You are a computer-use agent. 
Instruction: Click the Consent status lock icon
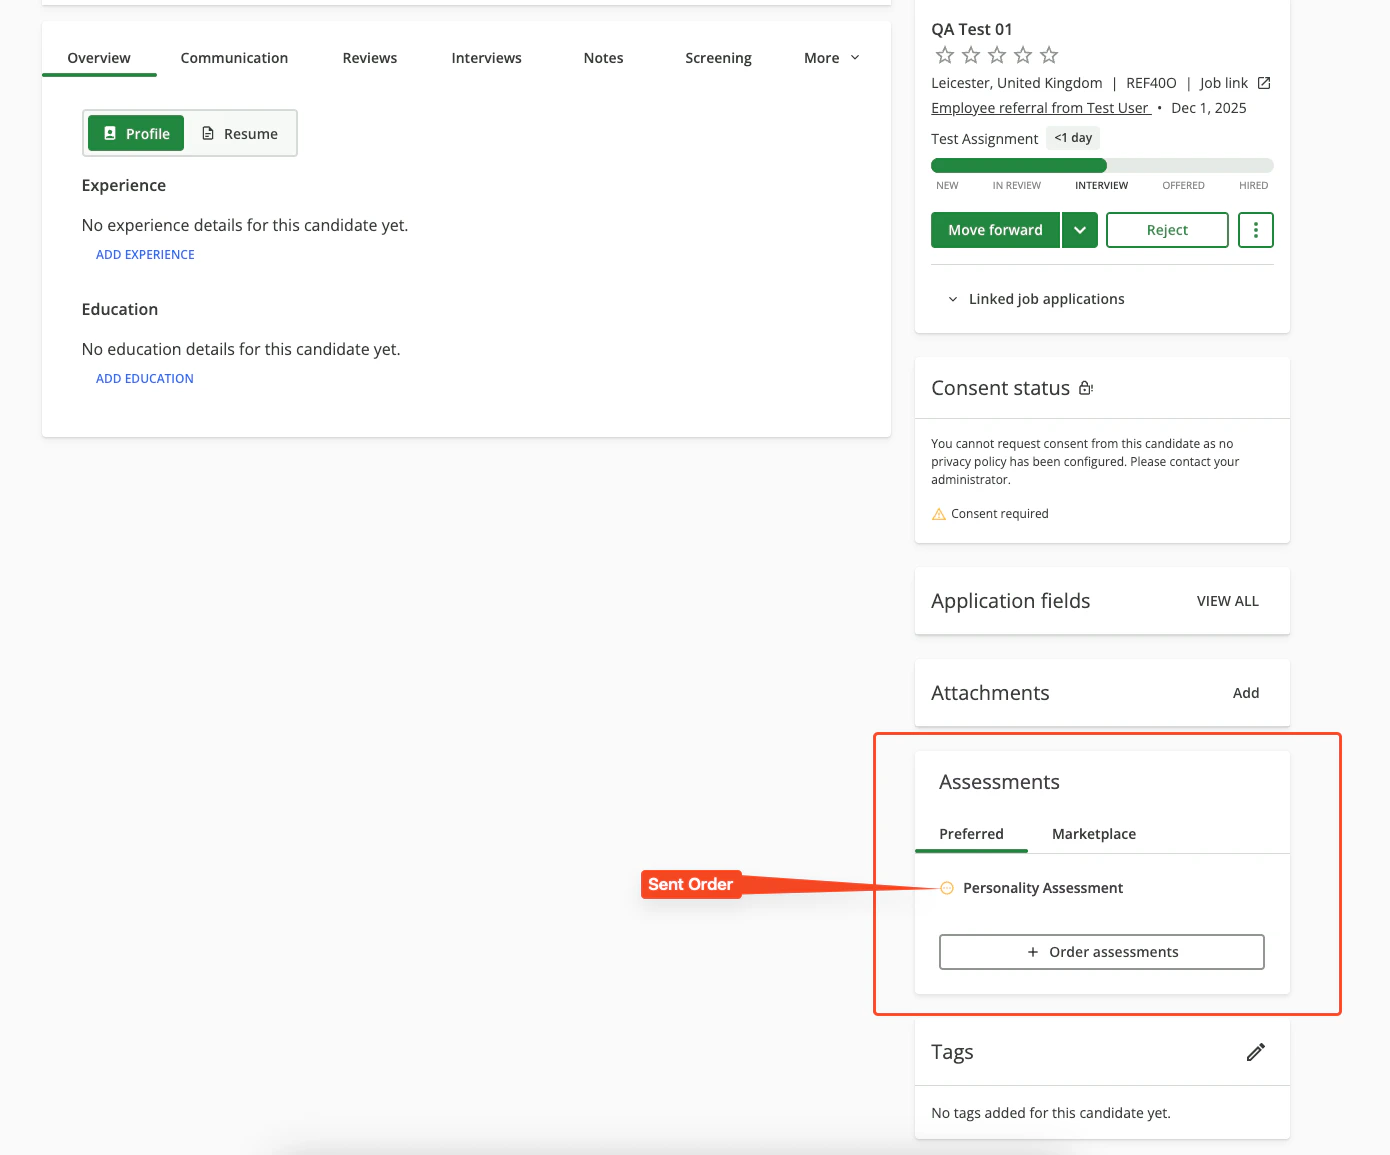pos(1086,388)
